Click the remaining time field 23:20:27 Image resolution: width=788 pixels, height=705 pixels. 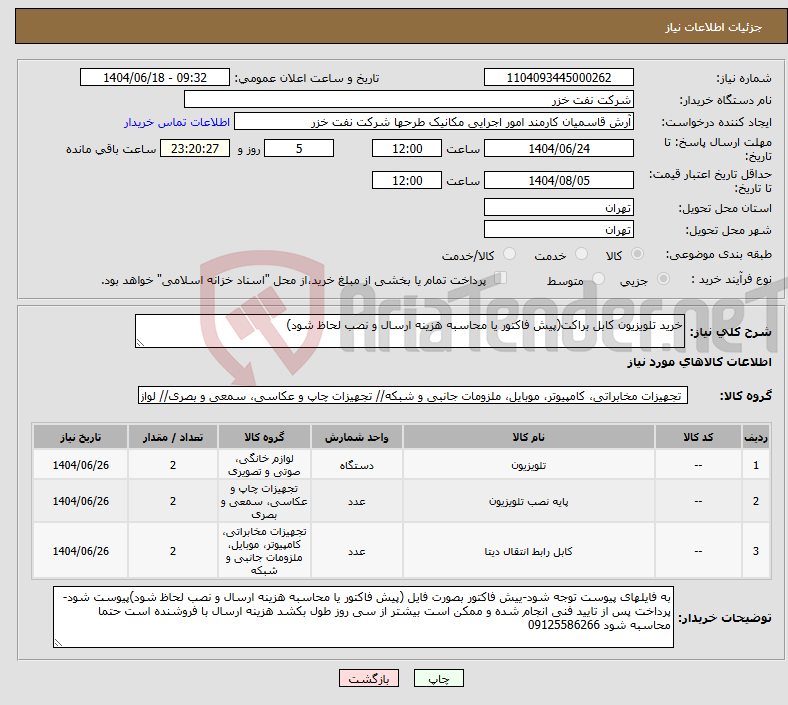[195, 149]
